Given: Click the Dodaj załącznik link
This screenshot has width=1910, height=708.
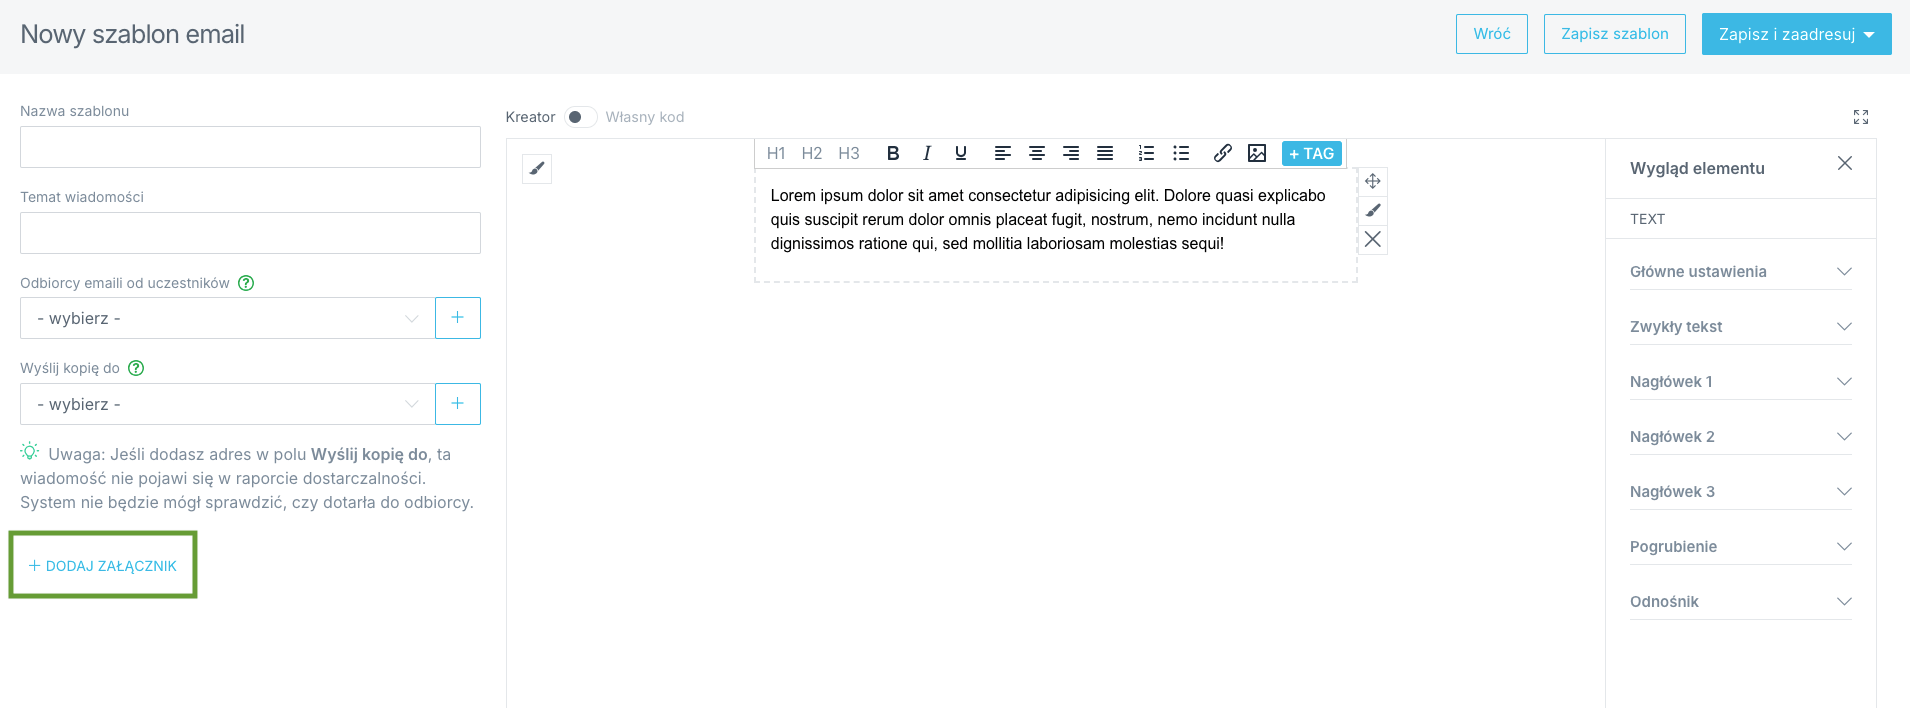Looking at the screenshot, I should 103,566.
